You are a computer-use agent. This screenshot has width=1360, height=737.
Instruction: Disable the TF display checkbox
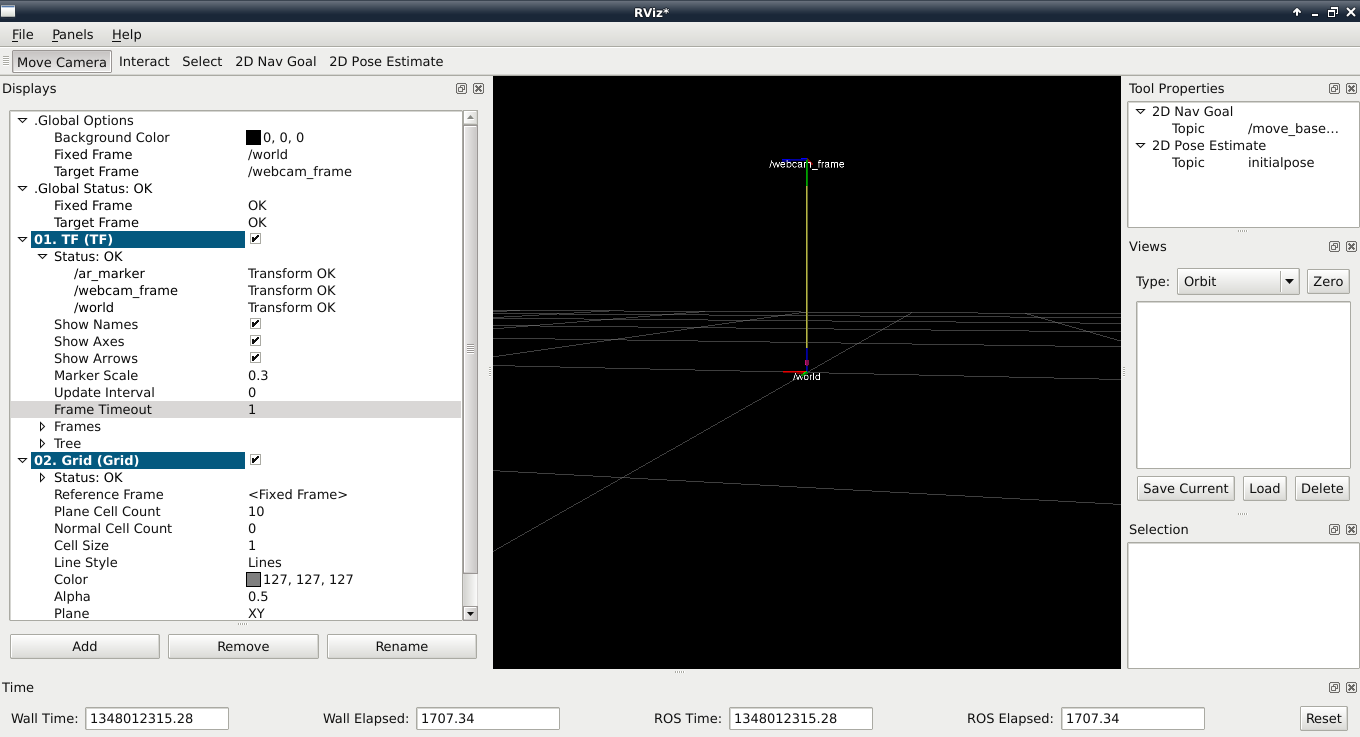click(255, 240)
